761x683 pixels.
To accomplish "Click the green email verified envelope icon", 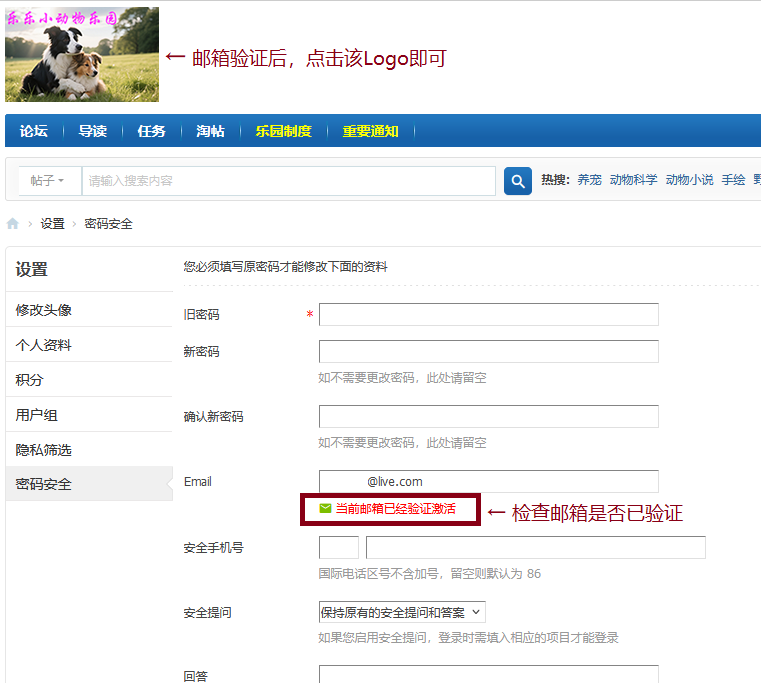I will [x=325, y=508].
